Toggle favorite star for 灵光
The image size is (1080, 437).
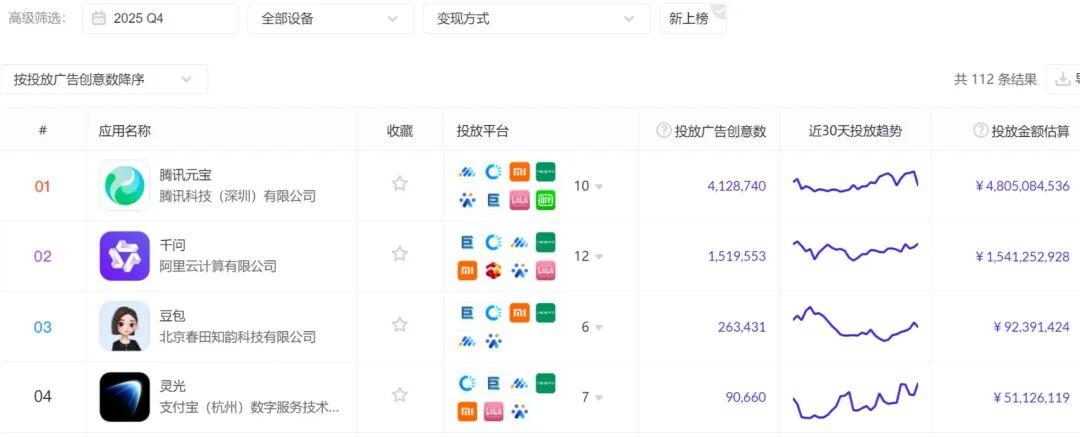point(400,395)
